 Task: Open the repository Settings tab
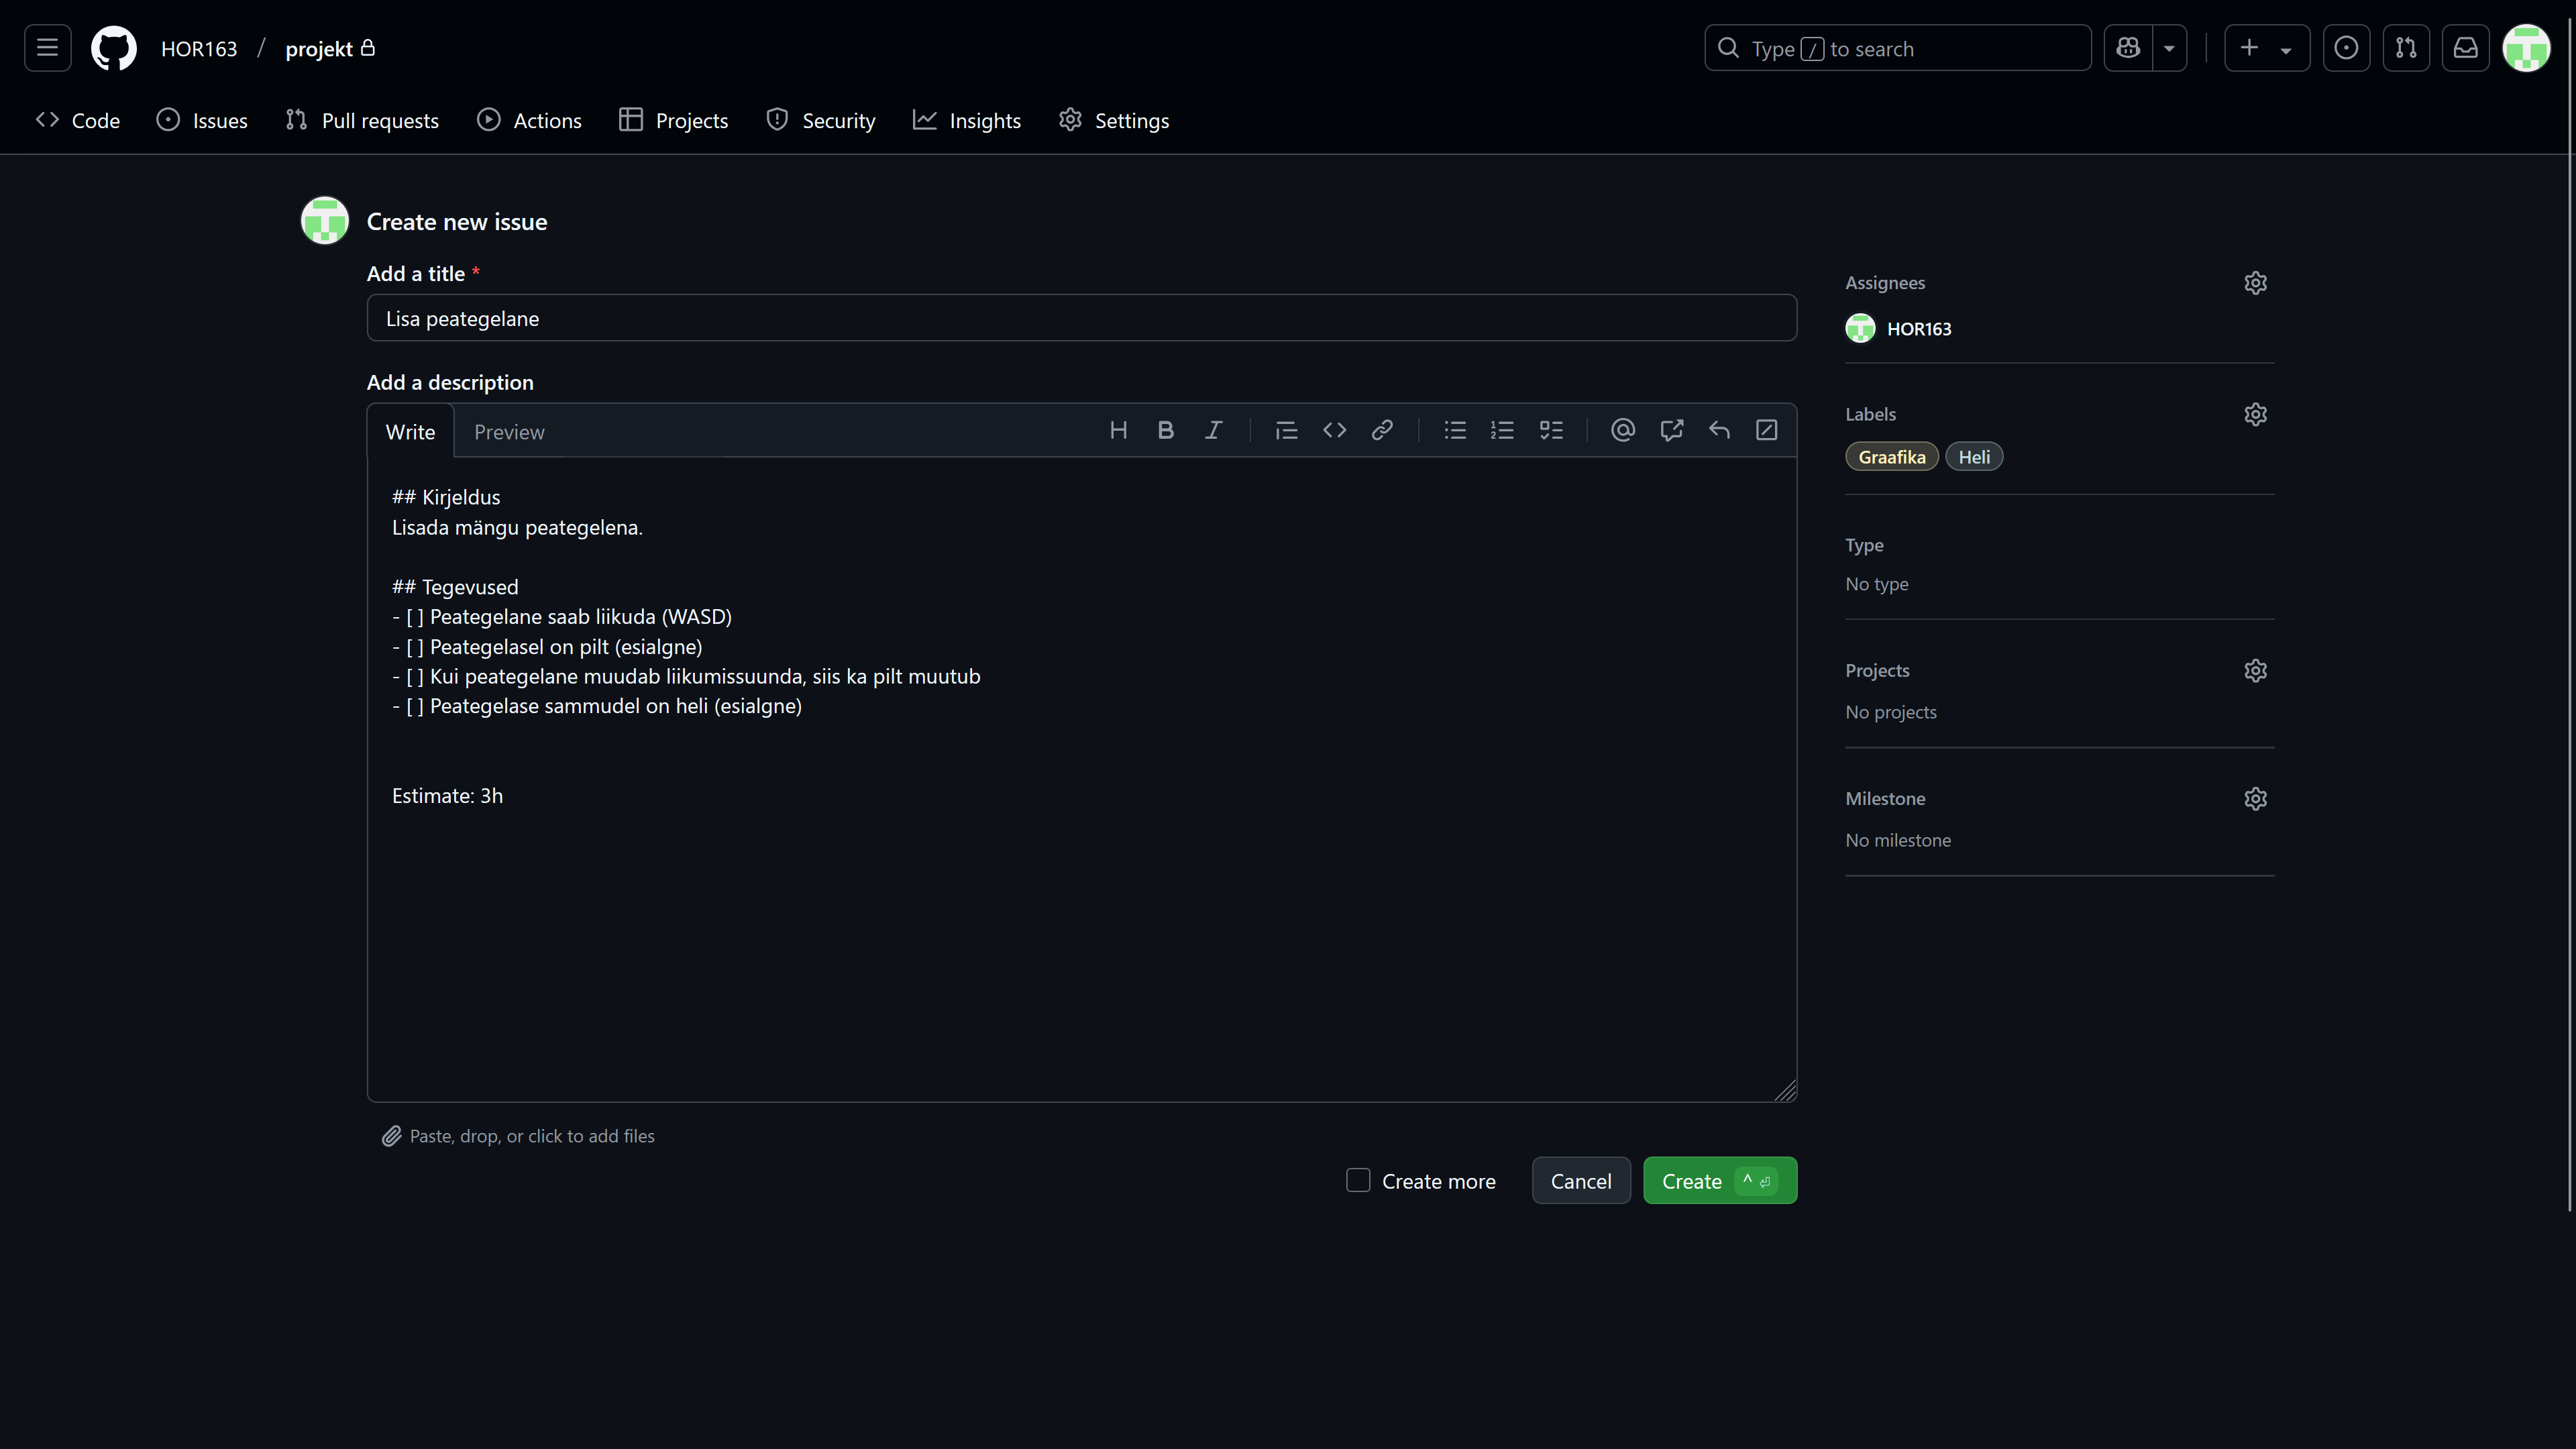pos(1114,120)
